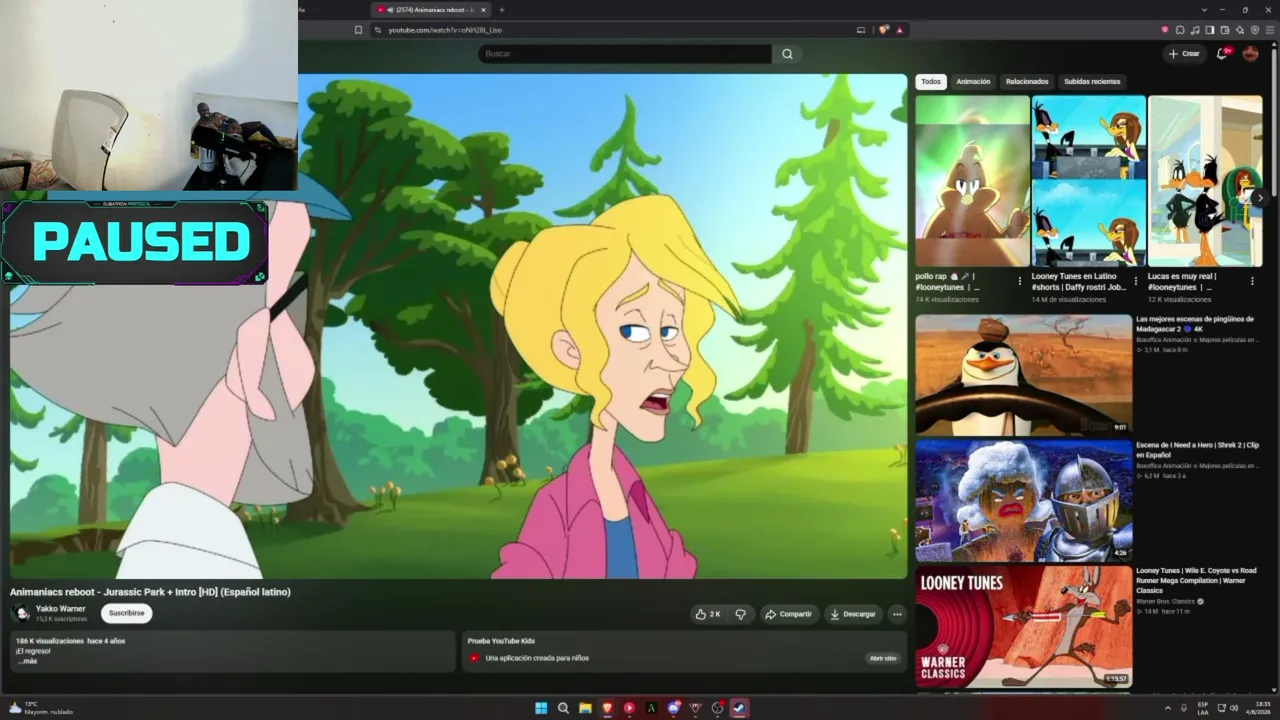Switch to the Animaniacs reboot browser tab
This screenshot has height=720, width=1280.
coord(432,10)
